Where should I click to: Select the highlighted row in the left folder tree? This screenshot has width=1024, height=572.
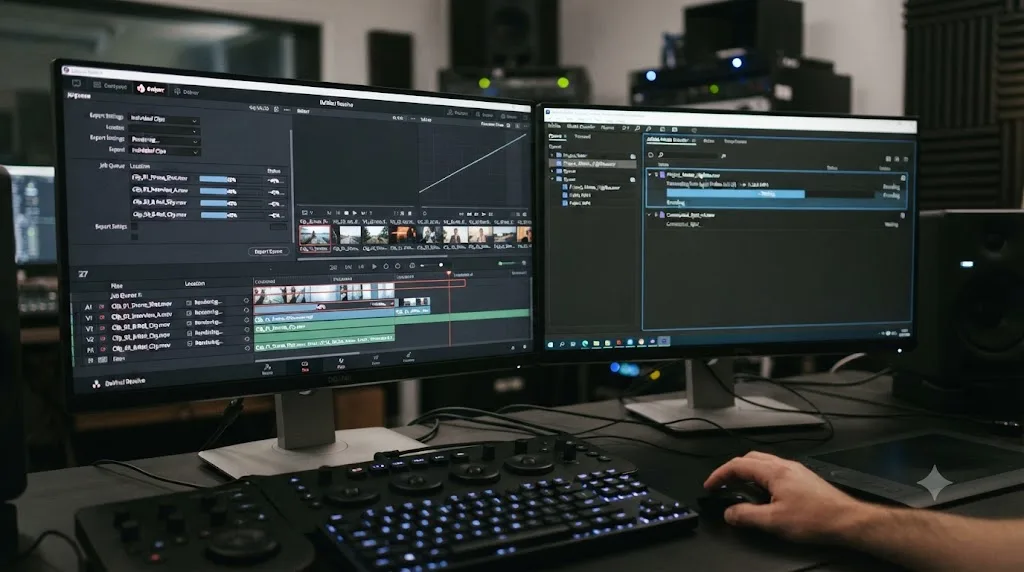(x=594, y=163)
